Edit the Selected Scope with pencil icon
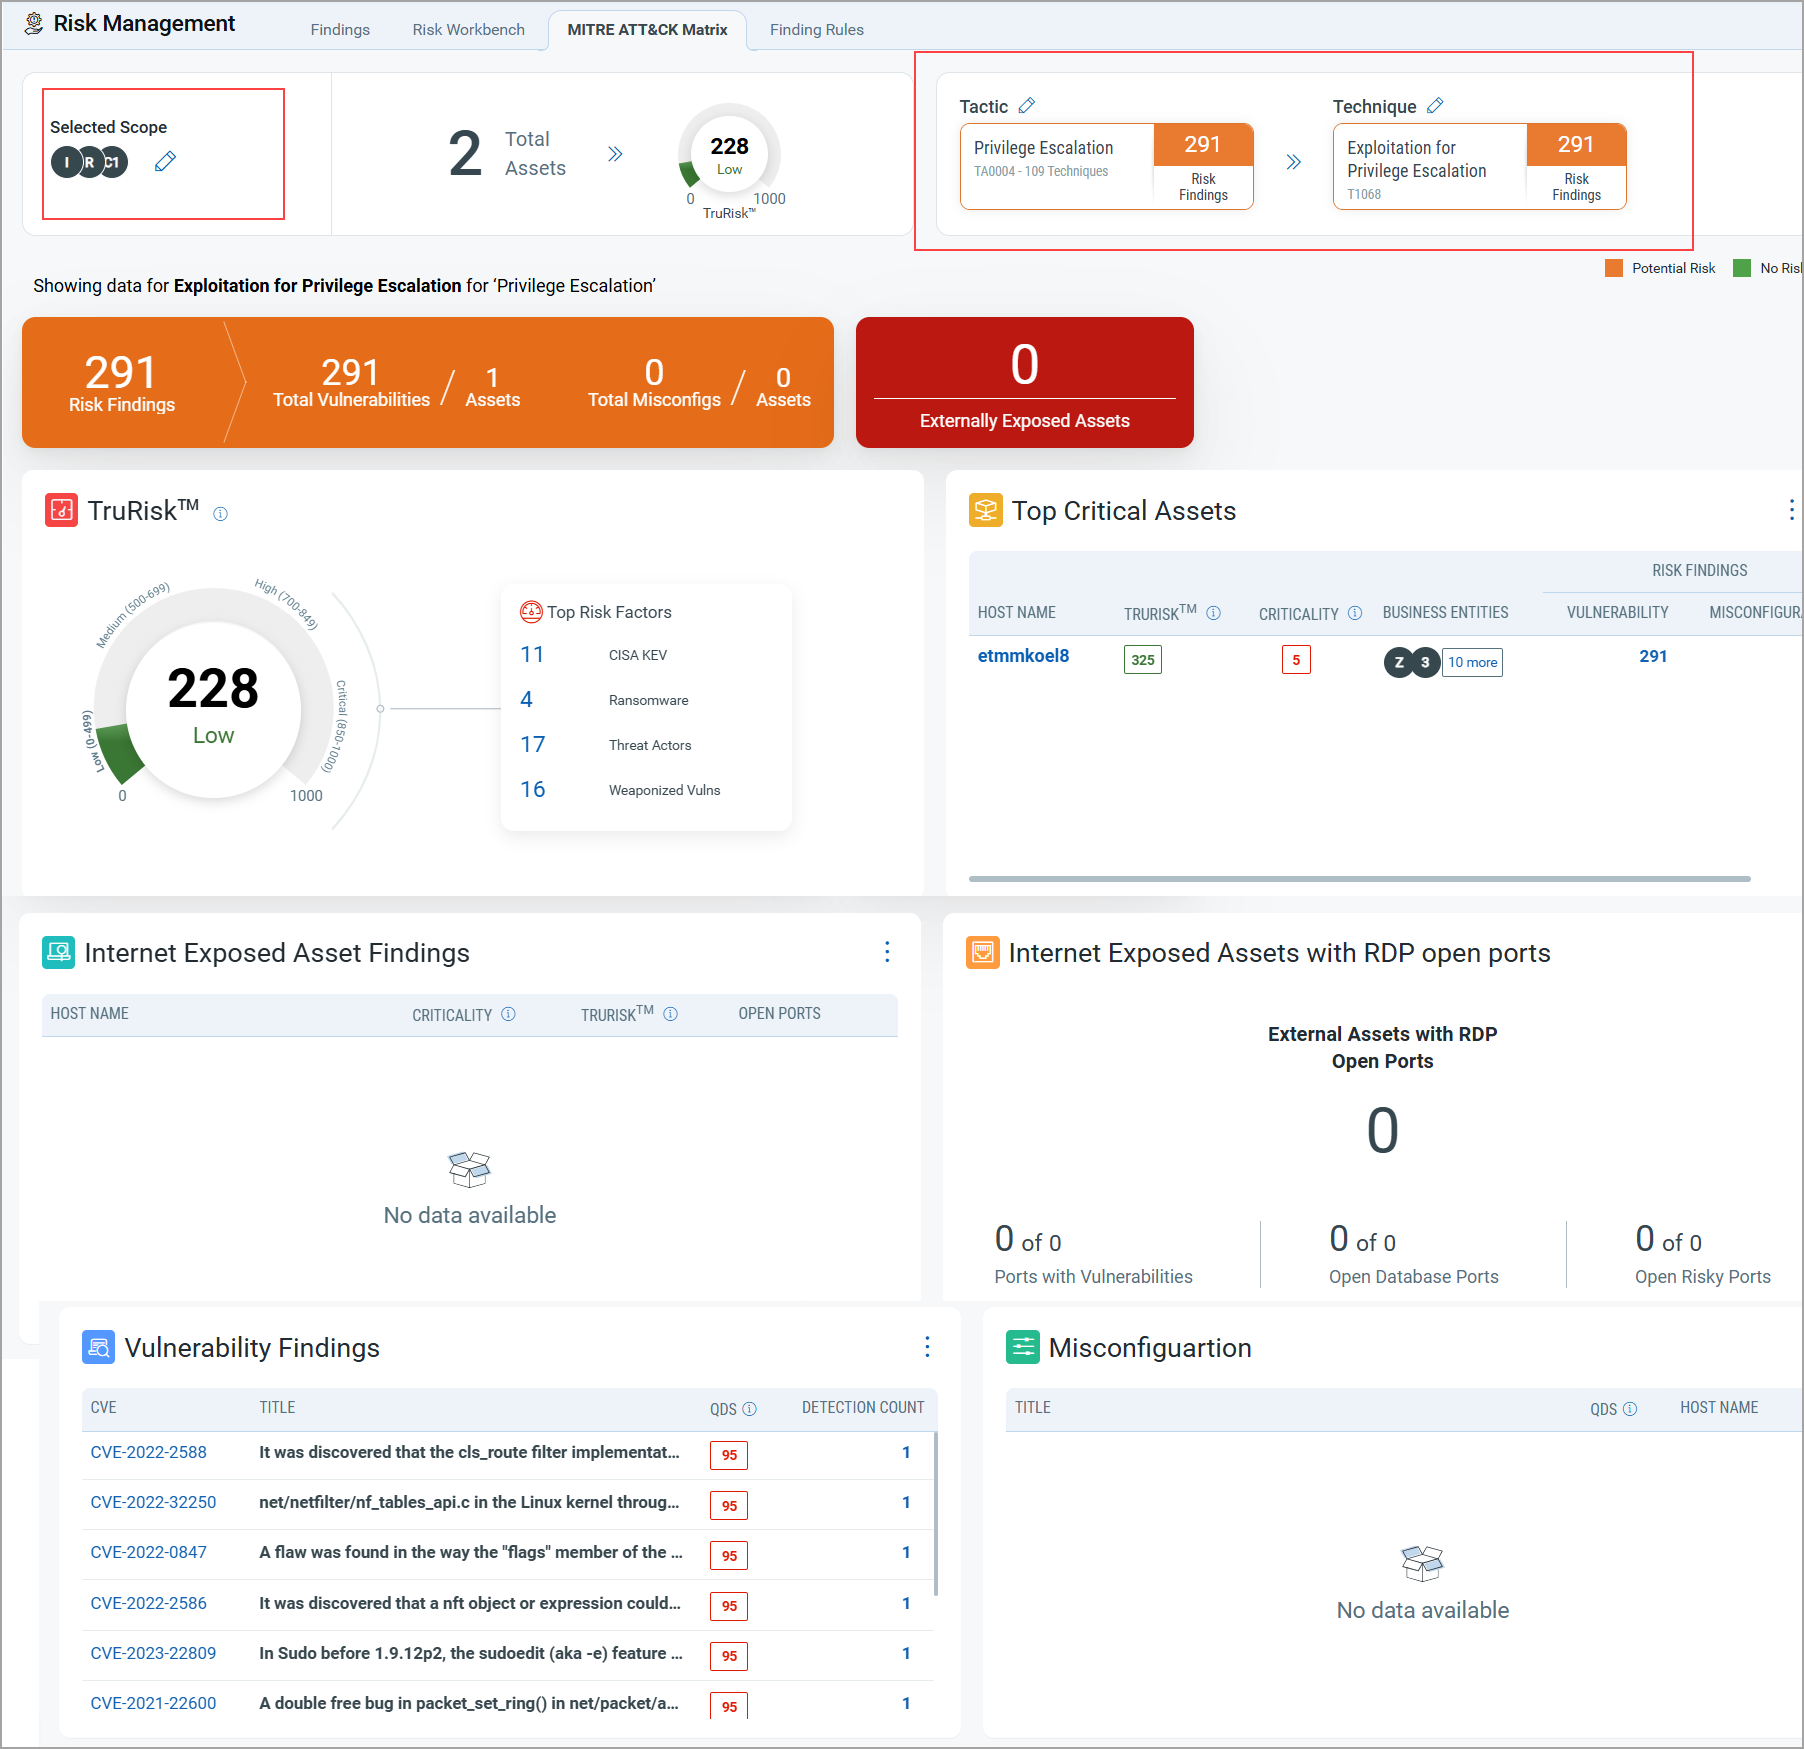 (x=165, y=161)
